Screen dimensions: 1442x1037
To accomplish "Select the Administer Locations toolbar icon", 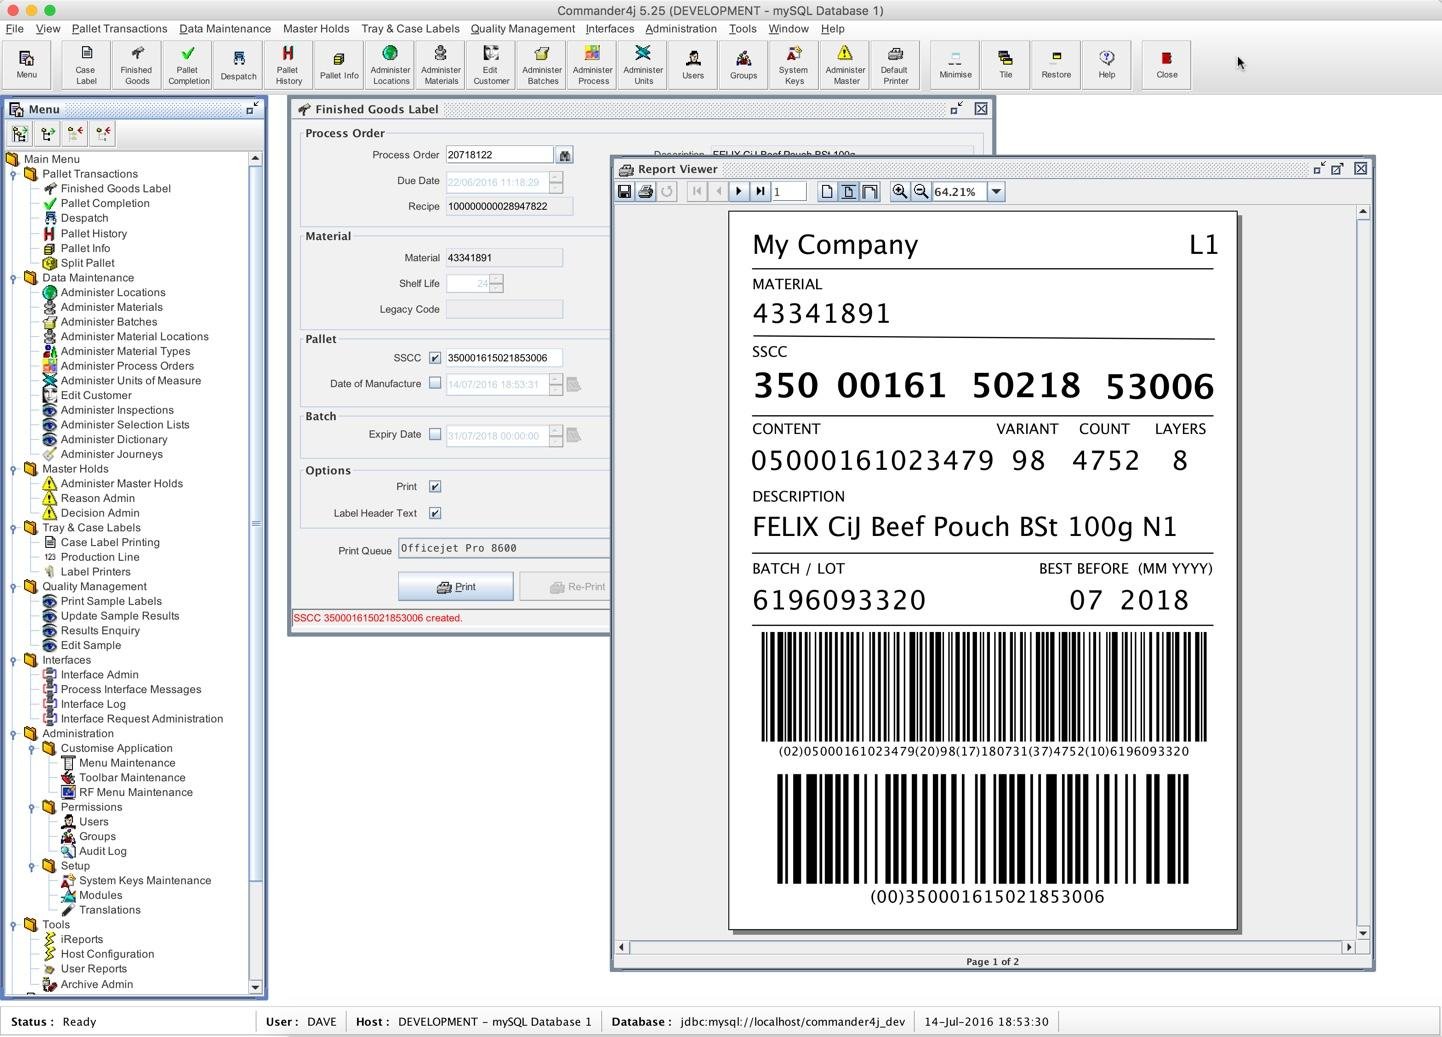I will pyautogui.click(x=390, y=64).
